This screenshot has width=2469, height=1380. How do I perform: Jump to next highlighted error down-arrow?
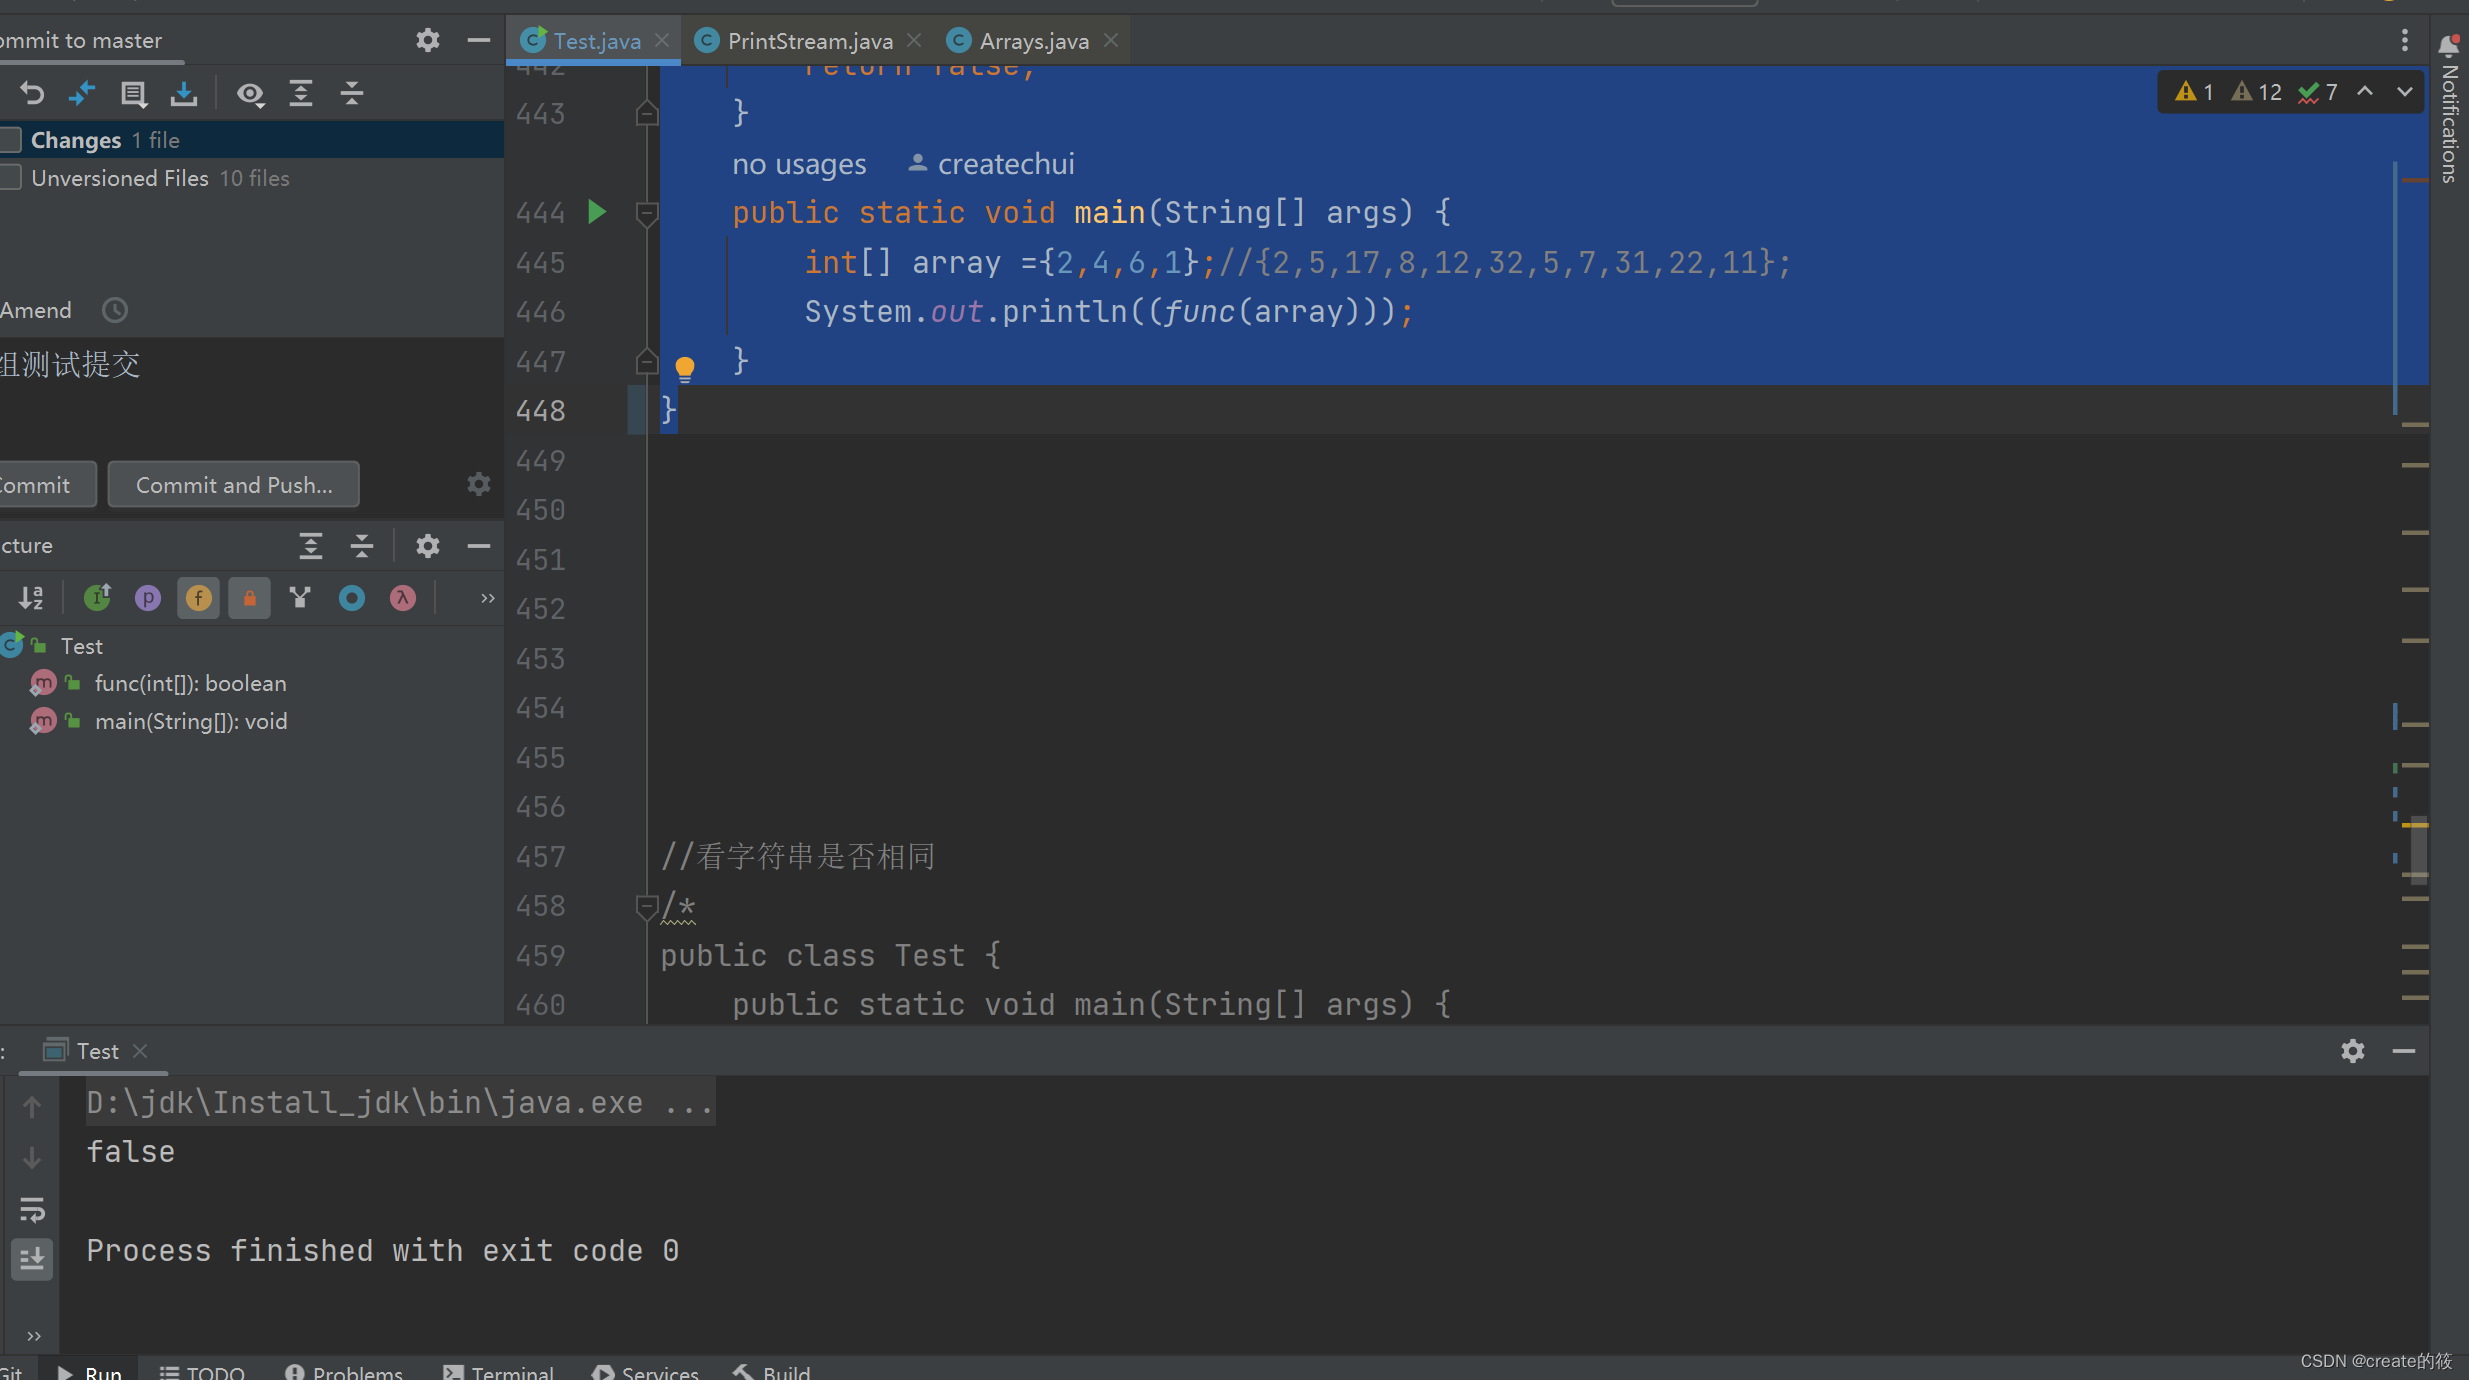click(x=2405, y=92)
